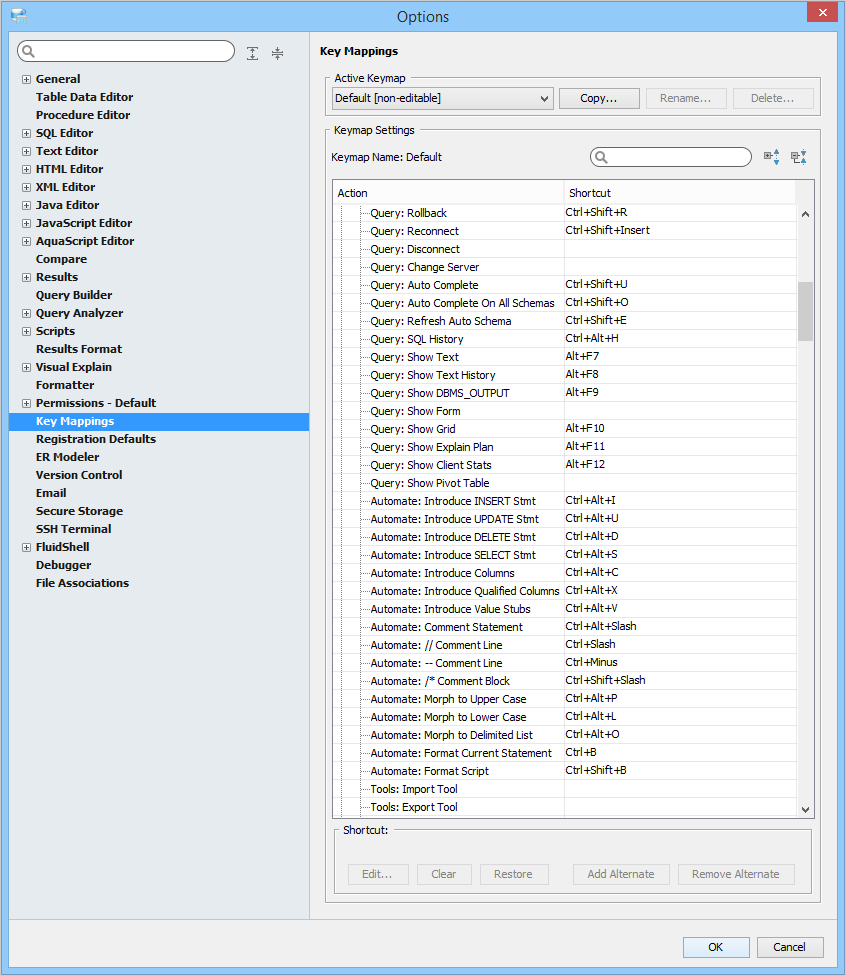Select 'Tools: Import Tool' row

pyautogui.click(x=565, y=789)
